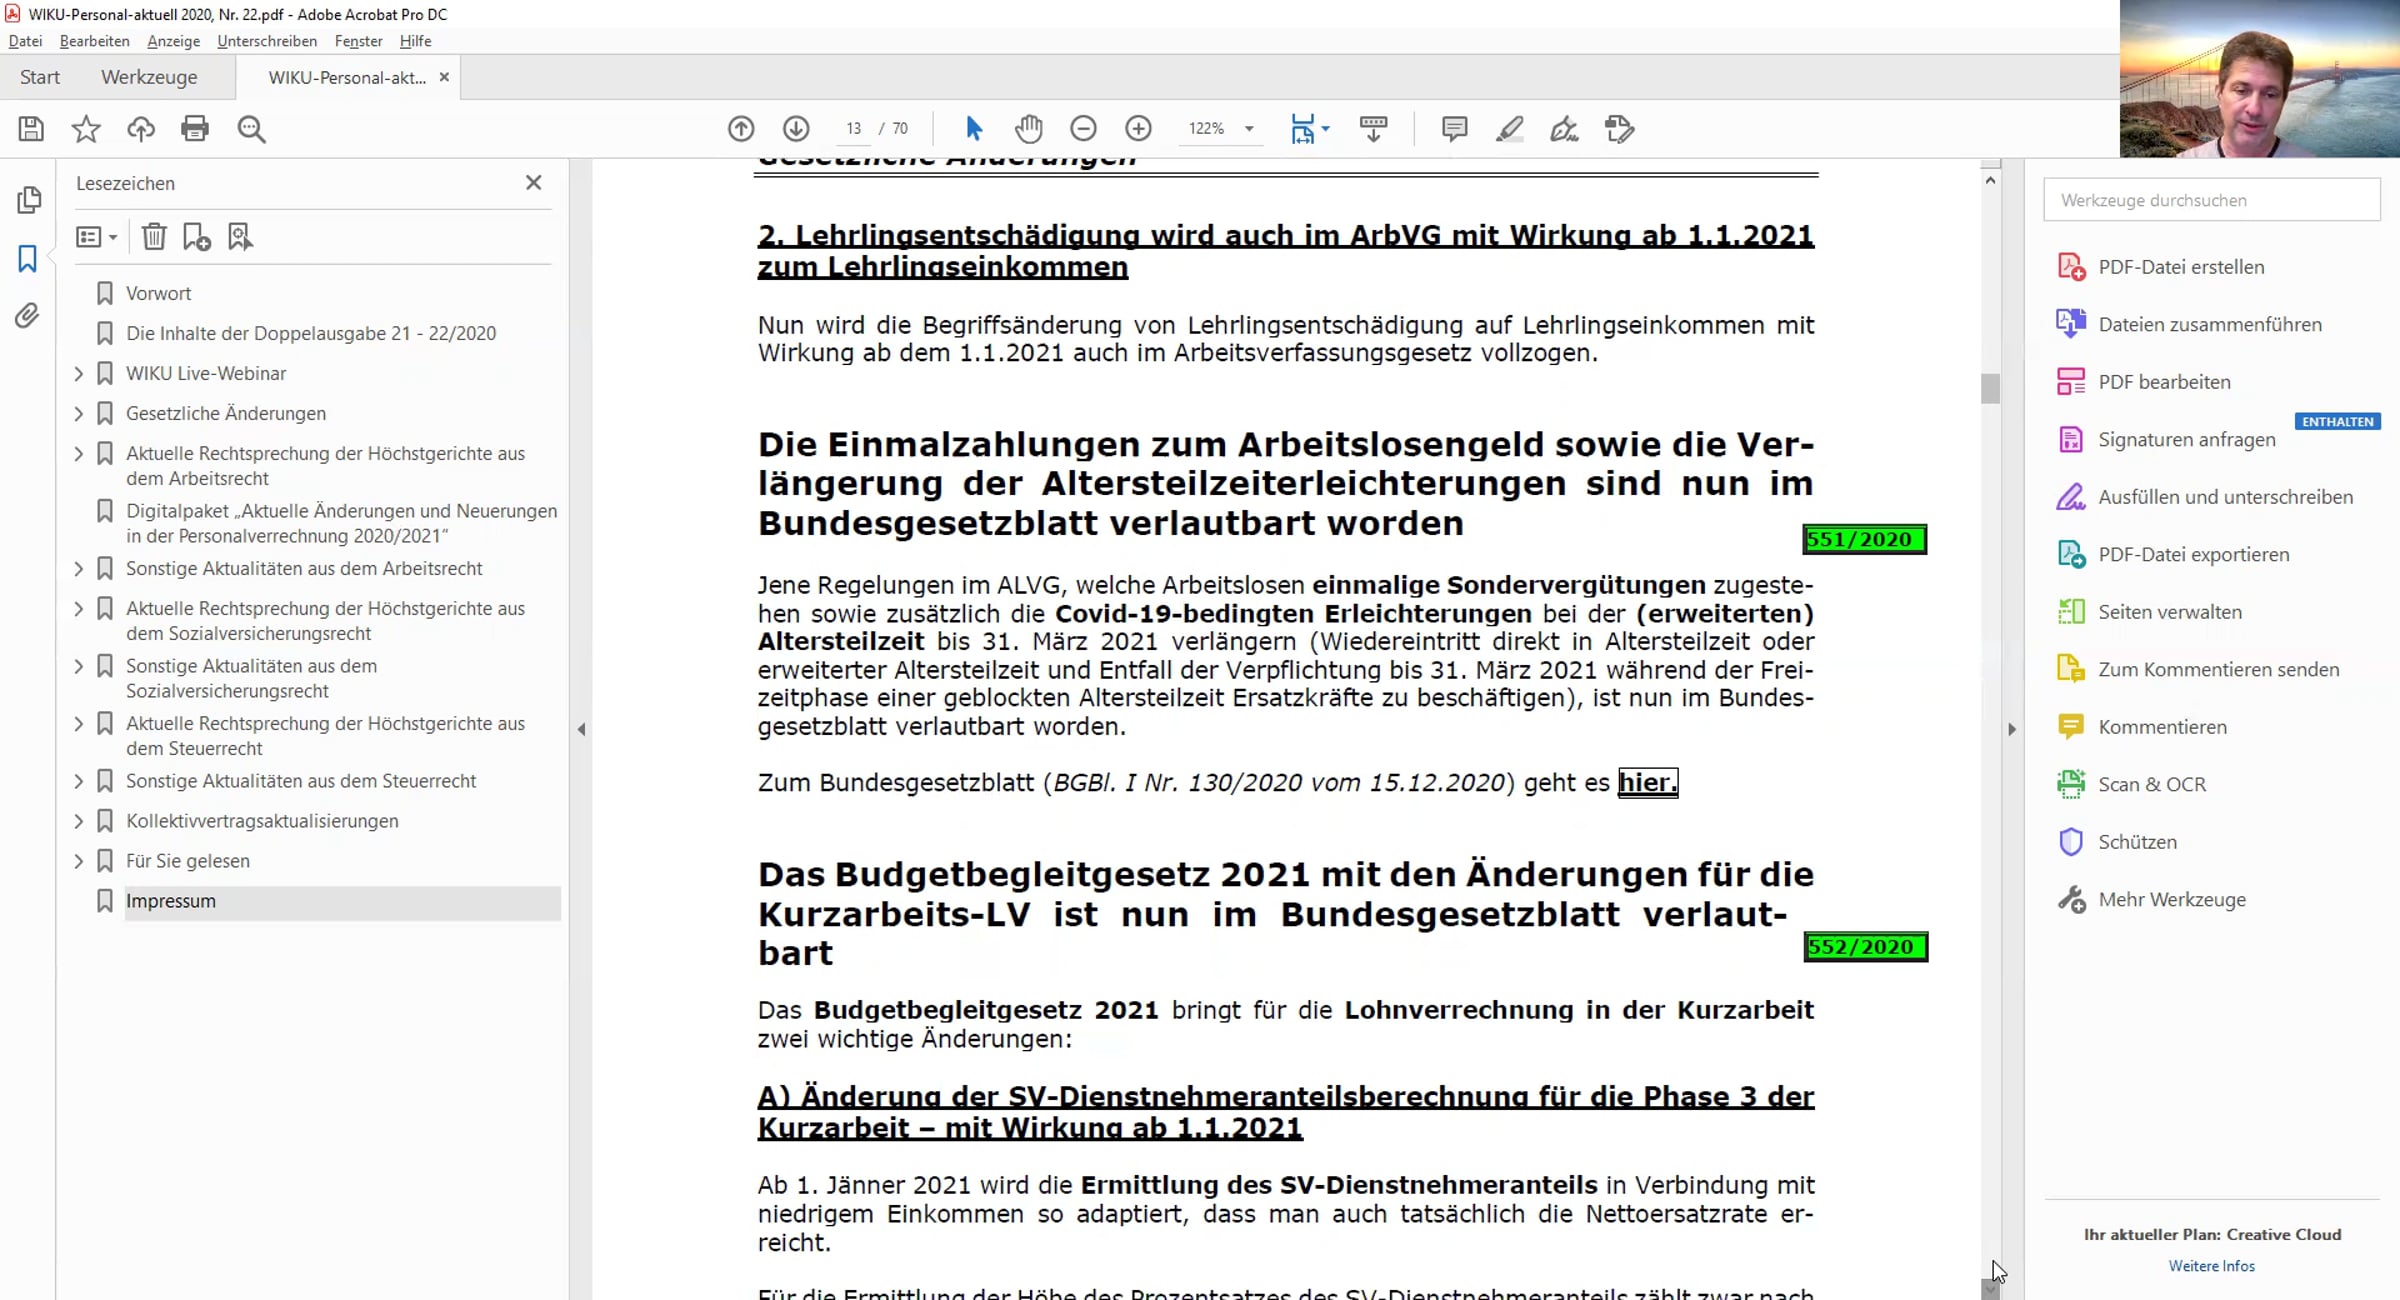This screenshot has width=2400, height=1300.
Task: Click the zoom in plus icon
Action: tap(1138, 129)
